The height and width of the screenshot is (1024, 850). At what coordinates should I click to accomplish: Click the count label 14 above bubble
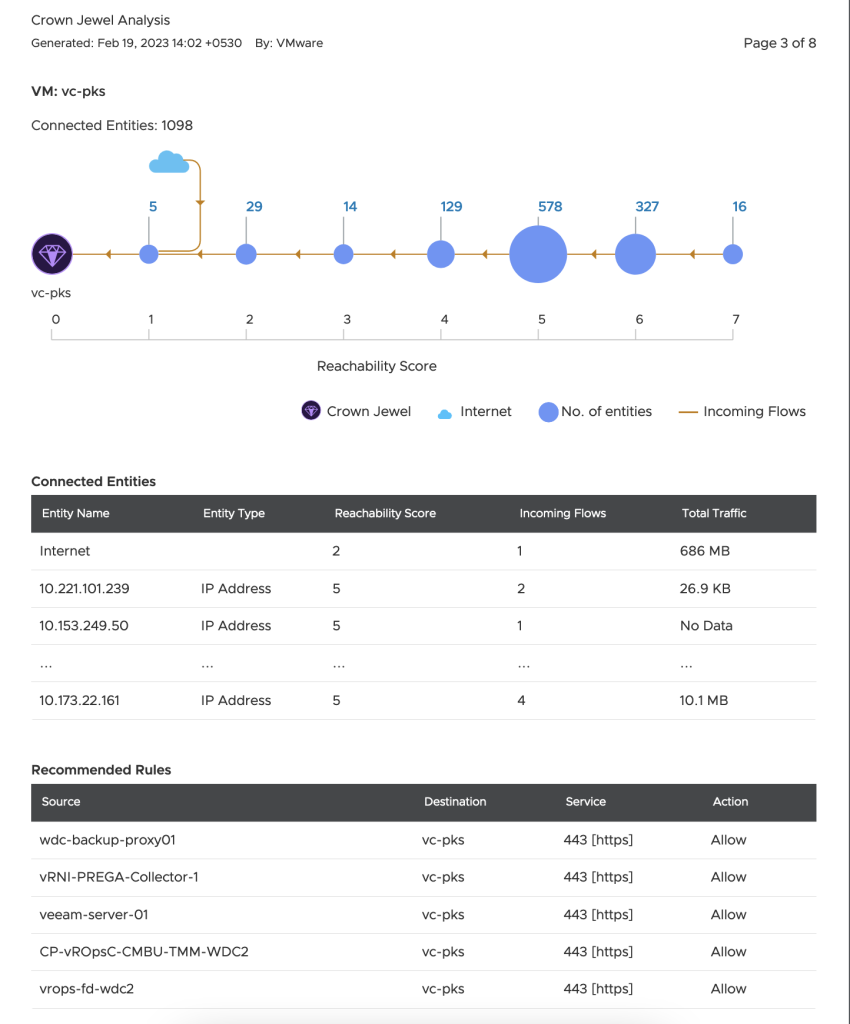350,206
